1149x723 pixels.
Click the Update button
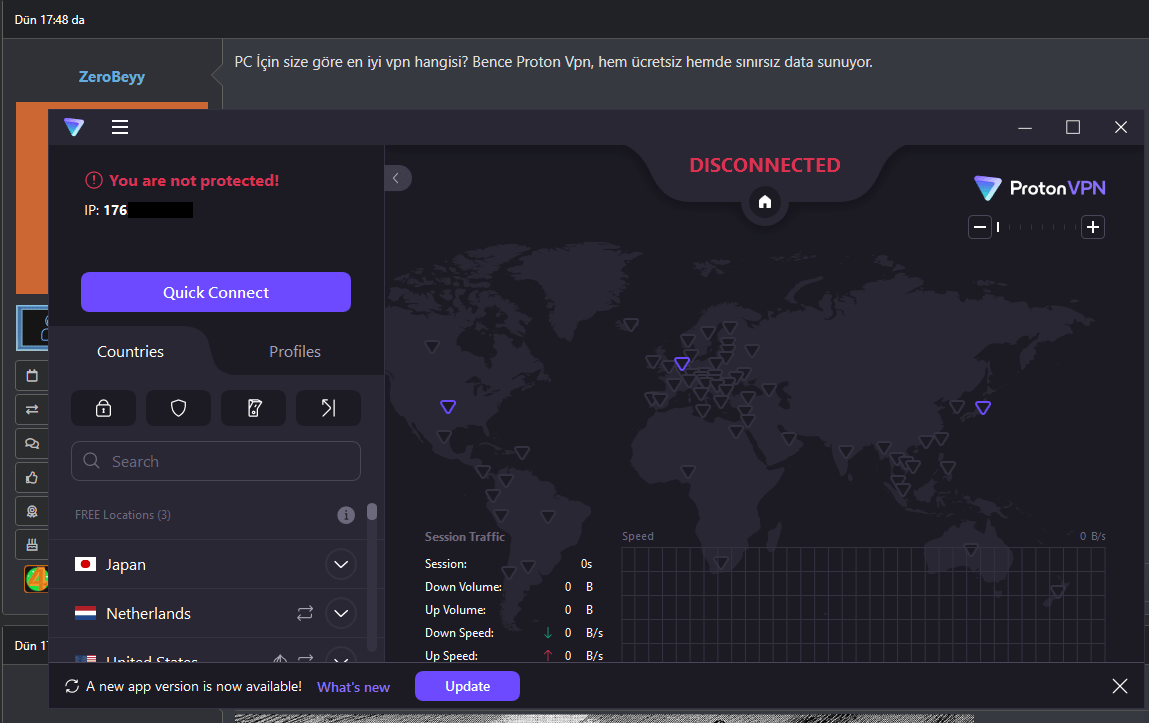[468, 686]
